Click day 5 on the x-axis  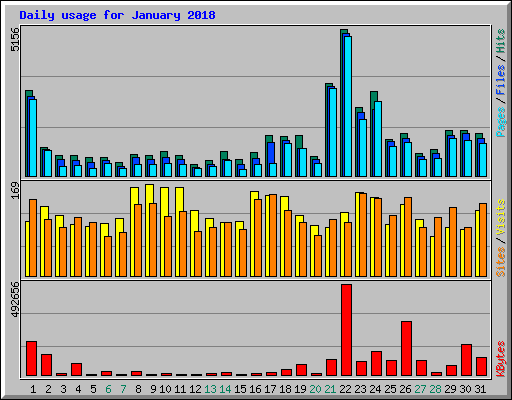[x=93, y=389]
